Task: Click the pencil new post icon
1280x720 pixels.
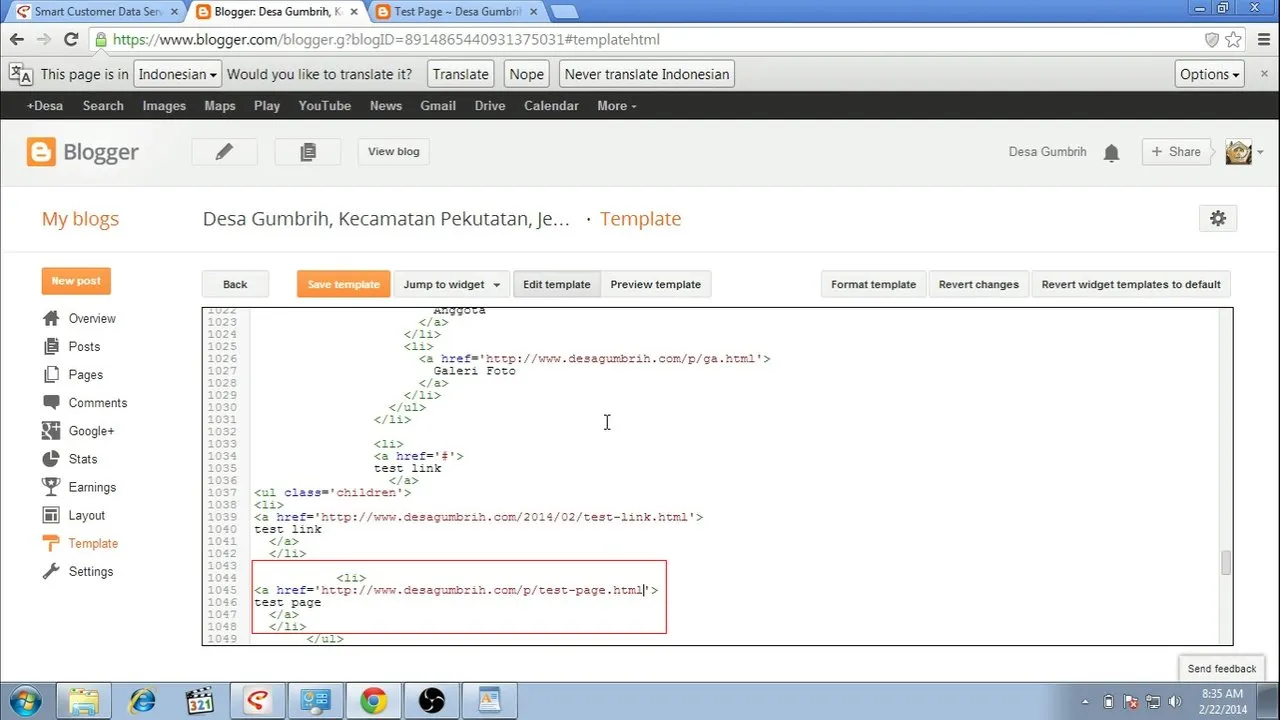Action: tap(224, 151)
